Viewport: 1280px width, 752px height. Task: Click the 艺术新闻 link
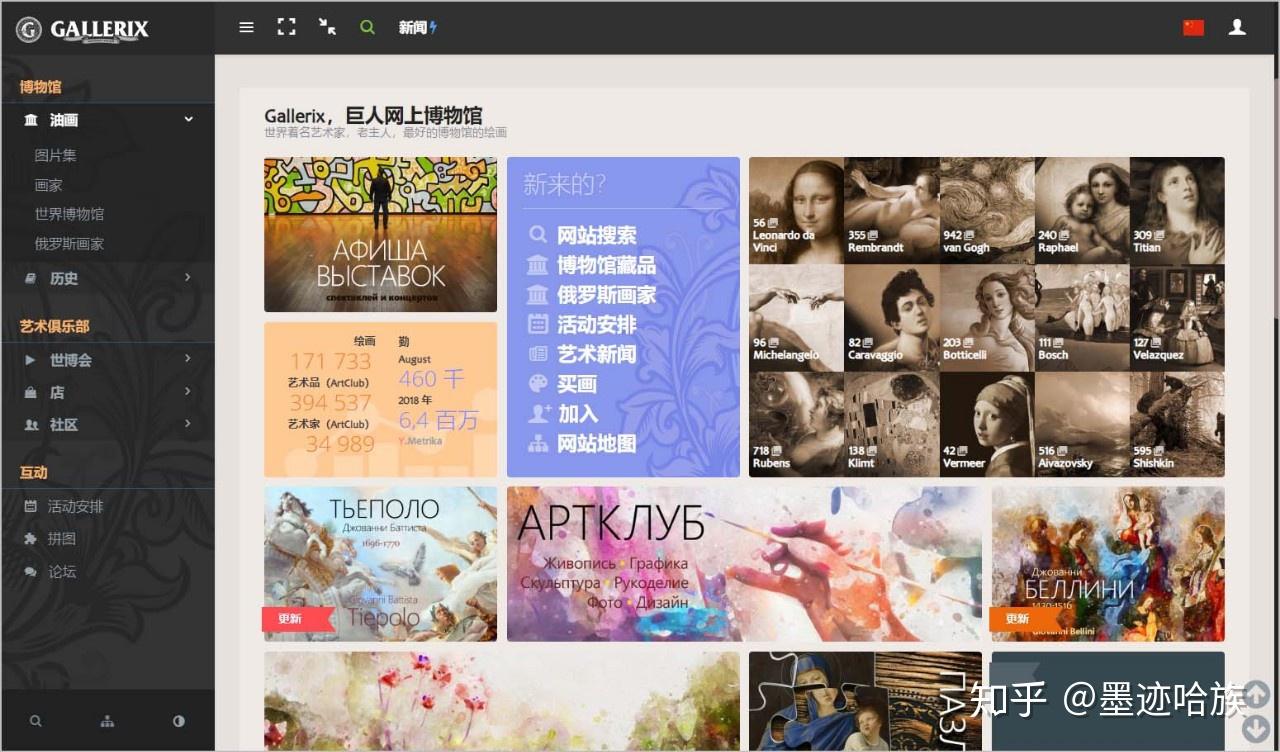coord(596,354)
